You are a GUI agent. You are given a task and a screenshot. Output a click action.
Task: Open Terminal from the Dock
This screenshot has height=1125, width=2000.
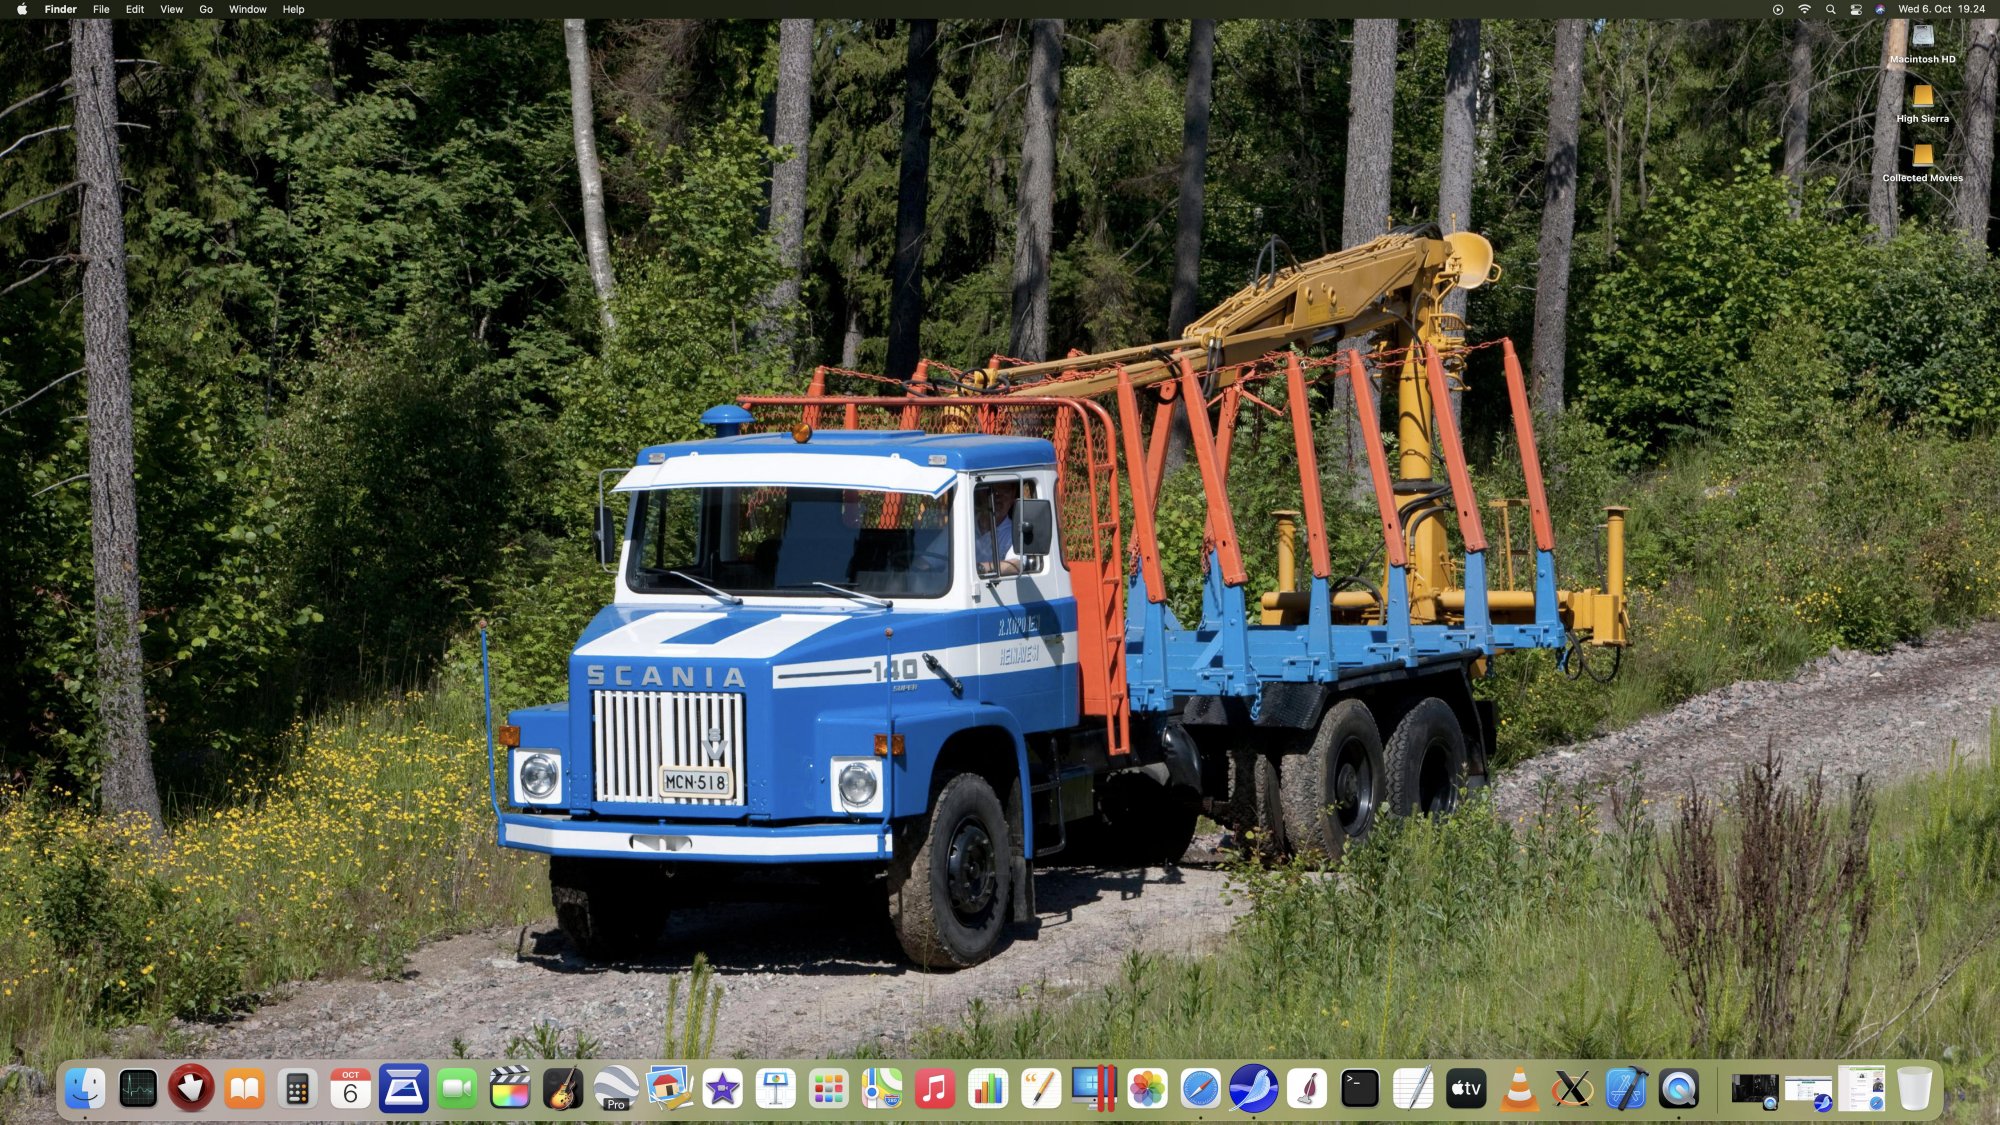(x=1360, y=1089)
